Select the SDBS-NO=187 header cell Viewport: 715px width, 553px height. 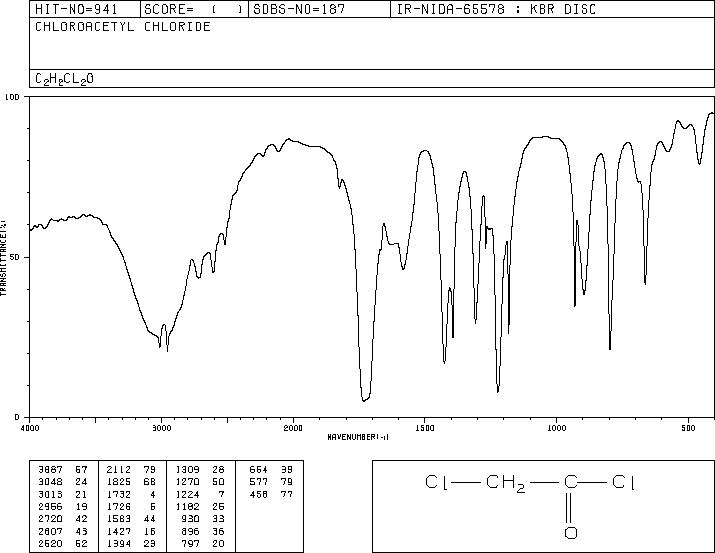click(319, 9)
